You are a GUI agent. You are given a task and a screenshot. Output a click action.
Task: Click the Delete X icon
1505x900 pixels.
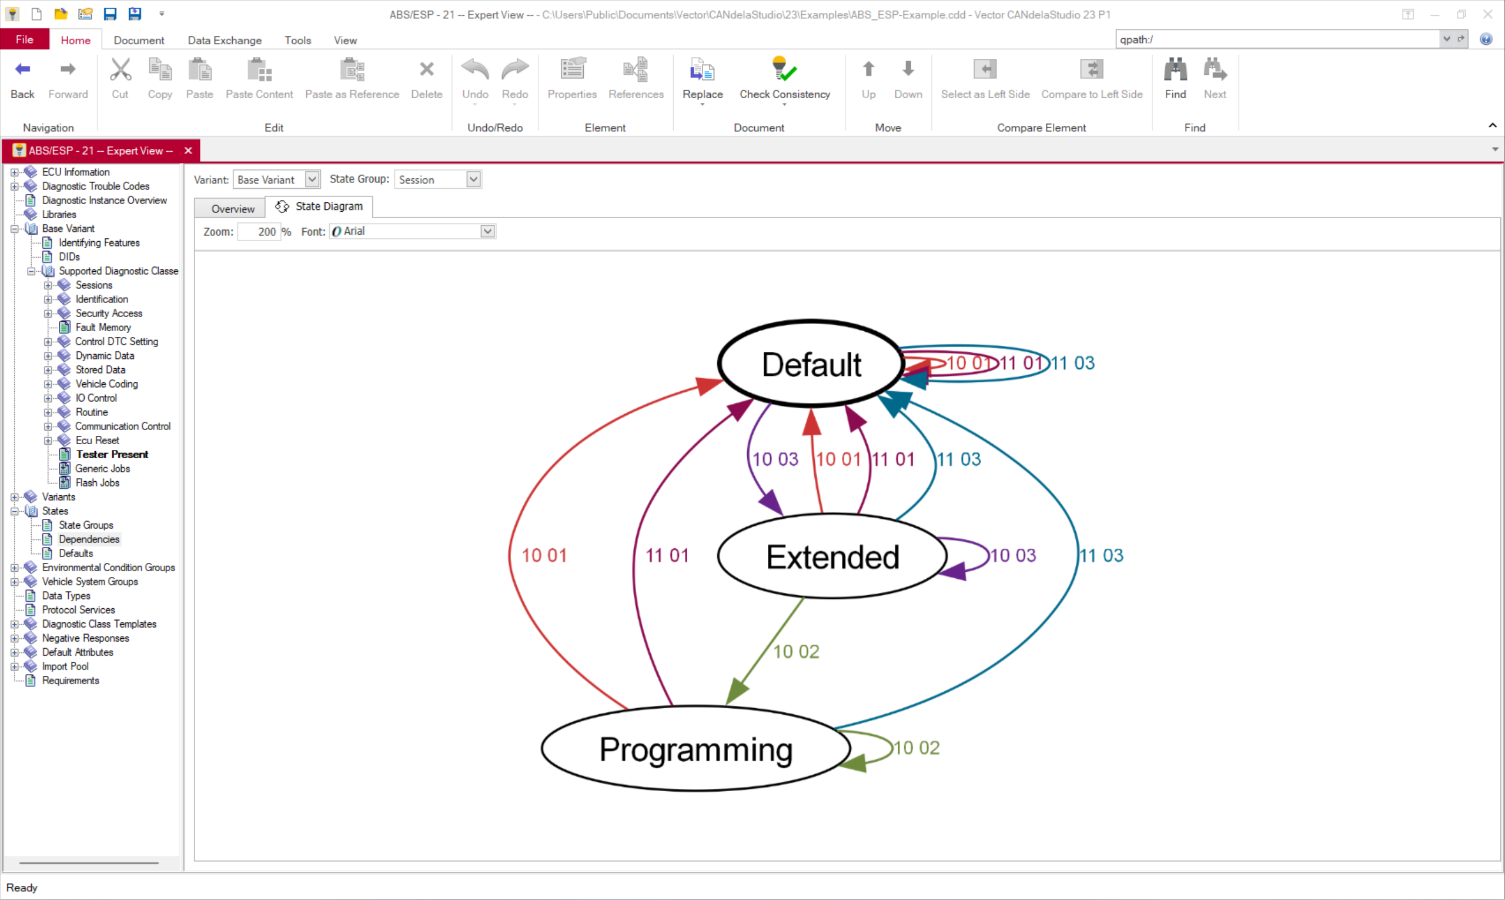tap(427, 69)
